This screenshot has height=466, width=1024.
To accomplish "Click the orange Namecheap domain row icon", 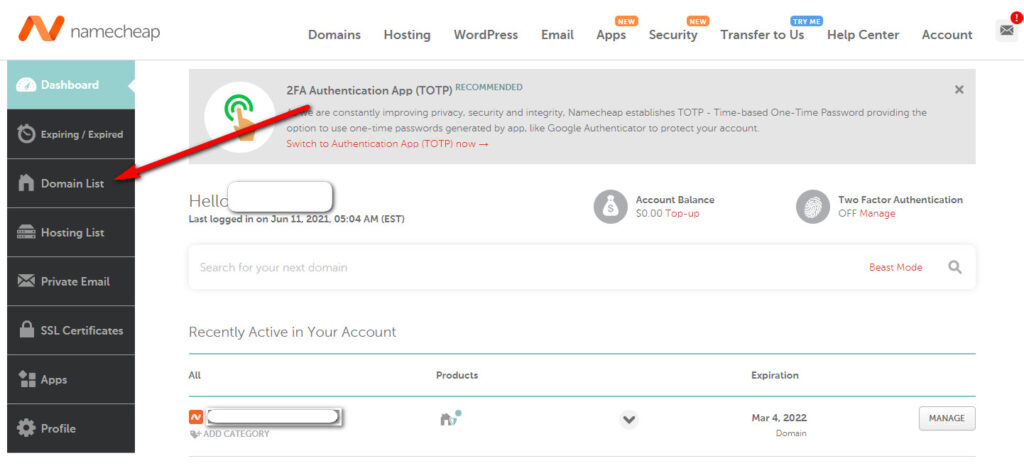I will pos(196,417).
